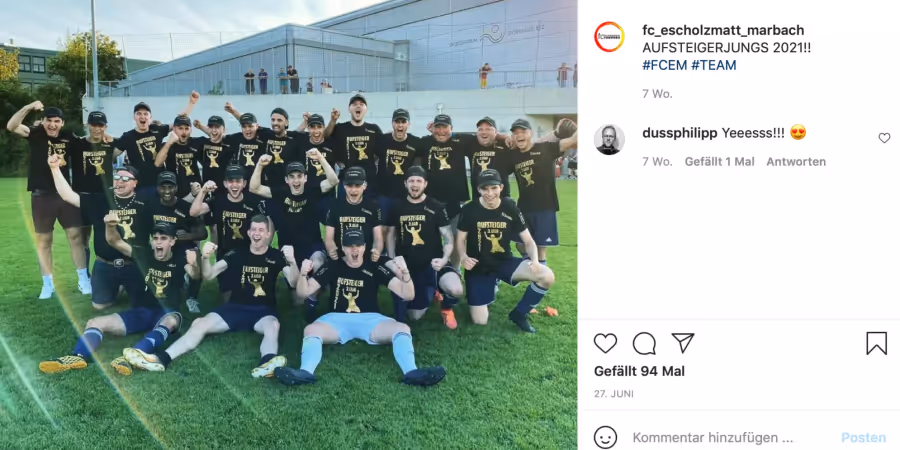This screenshot has width=900, height=450.
Task: Open the emoji picker smiley icon
Action: click(605, 437)
